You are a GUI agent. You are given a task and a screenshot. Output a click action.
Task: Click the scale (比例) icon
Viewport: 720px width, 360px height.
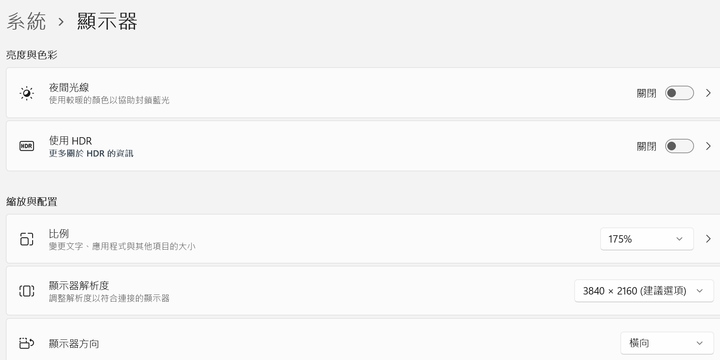click(27, 239)
